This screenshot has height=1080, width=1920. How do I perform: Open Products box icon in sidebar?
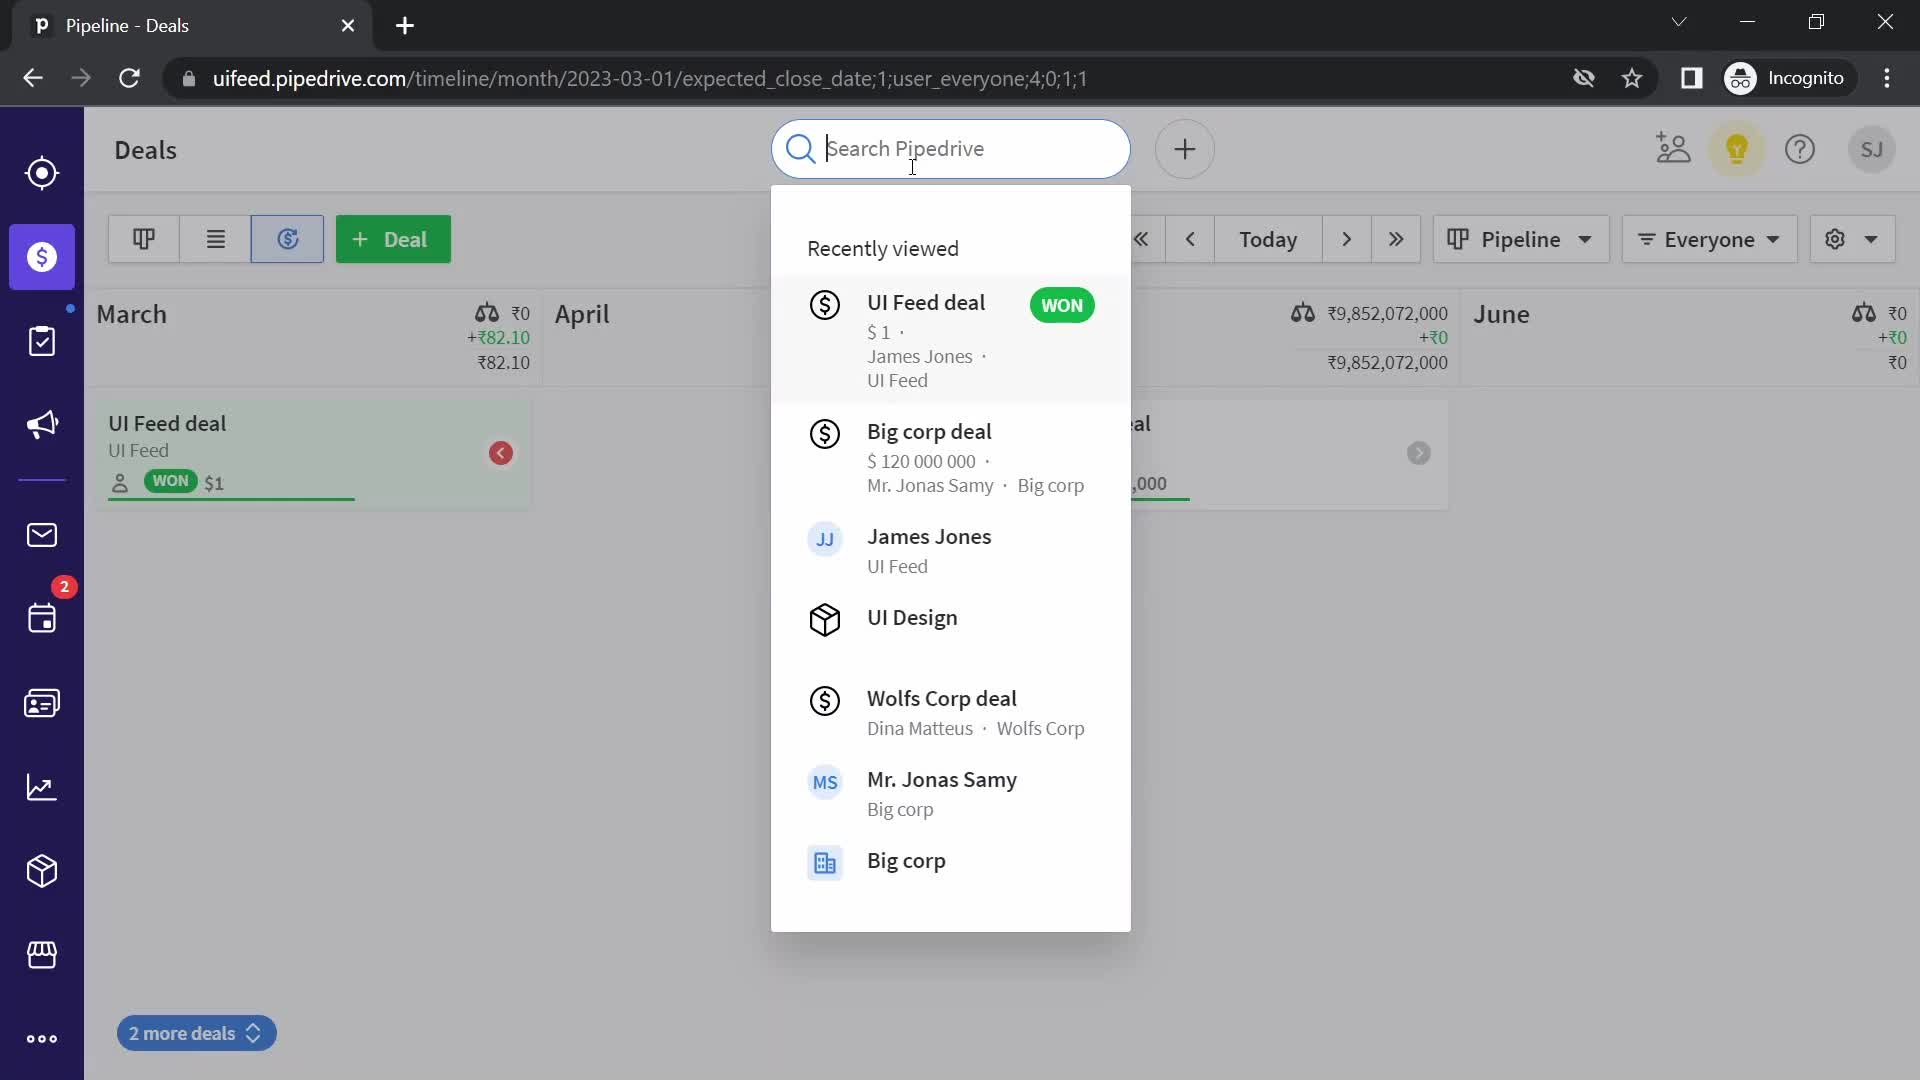click(x=41, y=871)
